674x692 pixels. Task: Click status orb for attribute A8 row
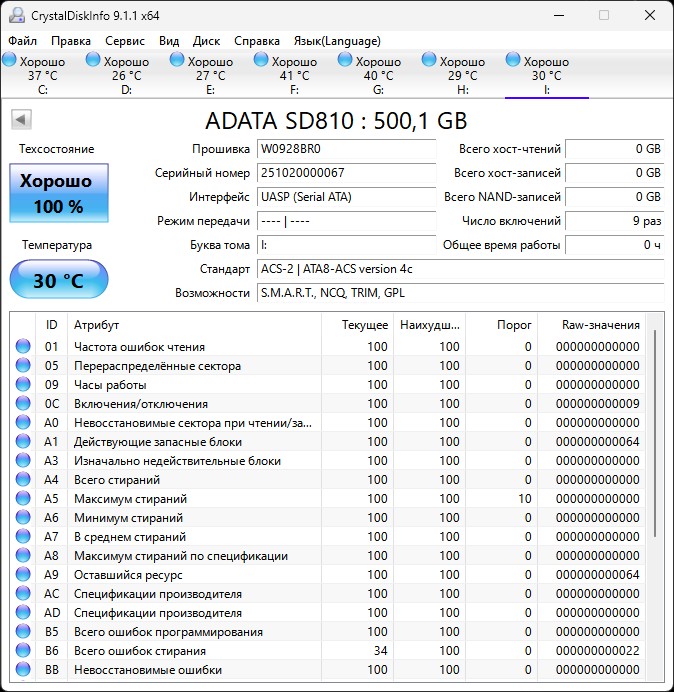coord(23,555)
